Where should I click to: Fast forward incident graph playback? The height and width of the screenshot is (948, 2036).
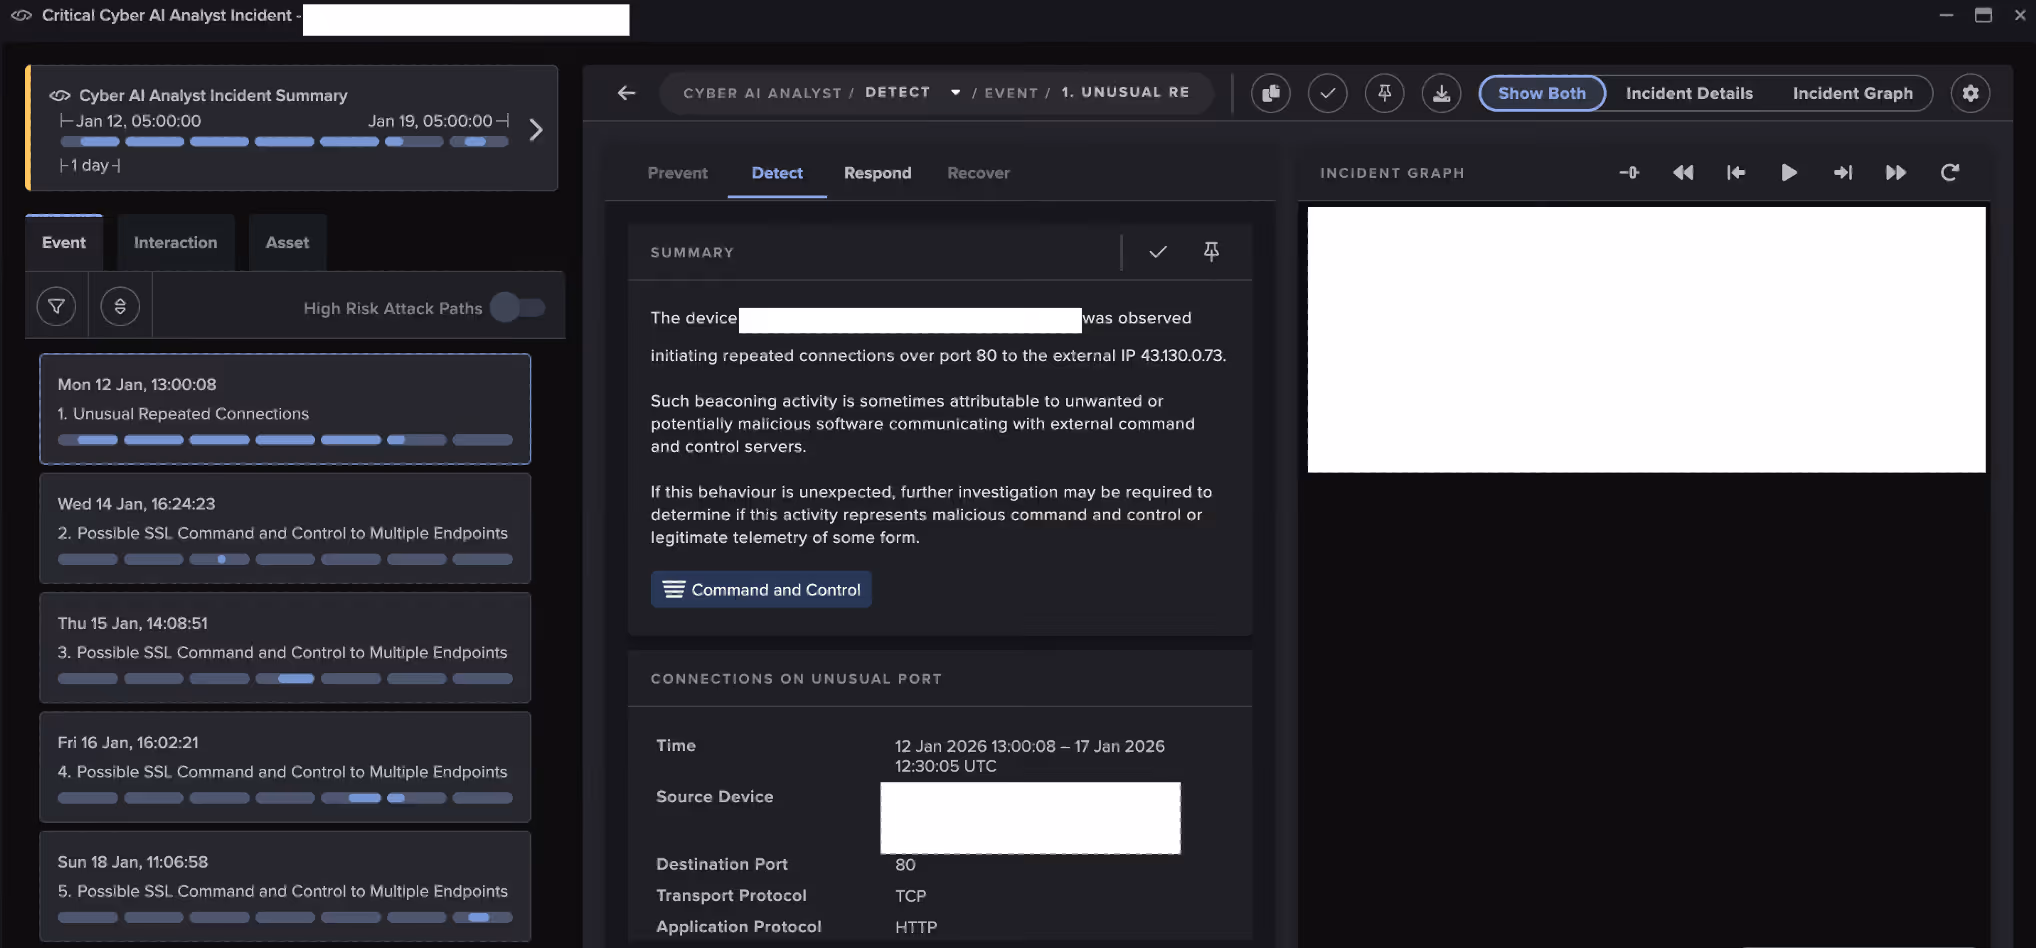tap(1895, 173)
